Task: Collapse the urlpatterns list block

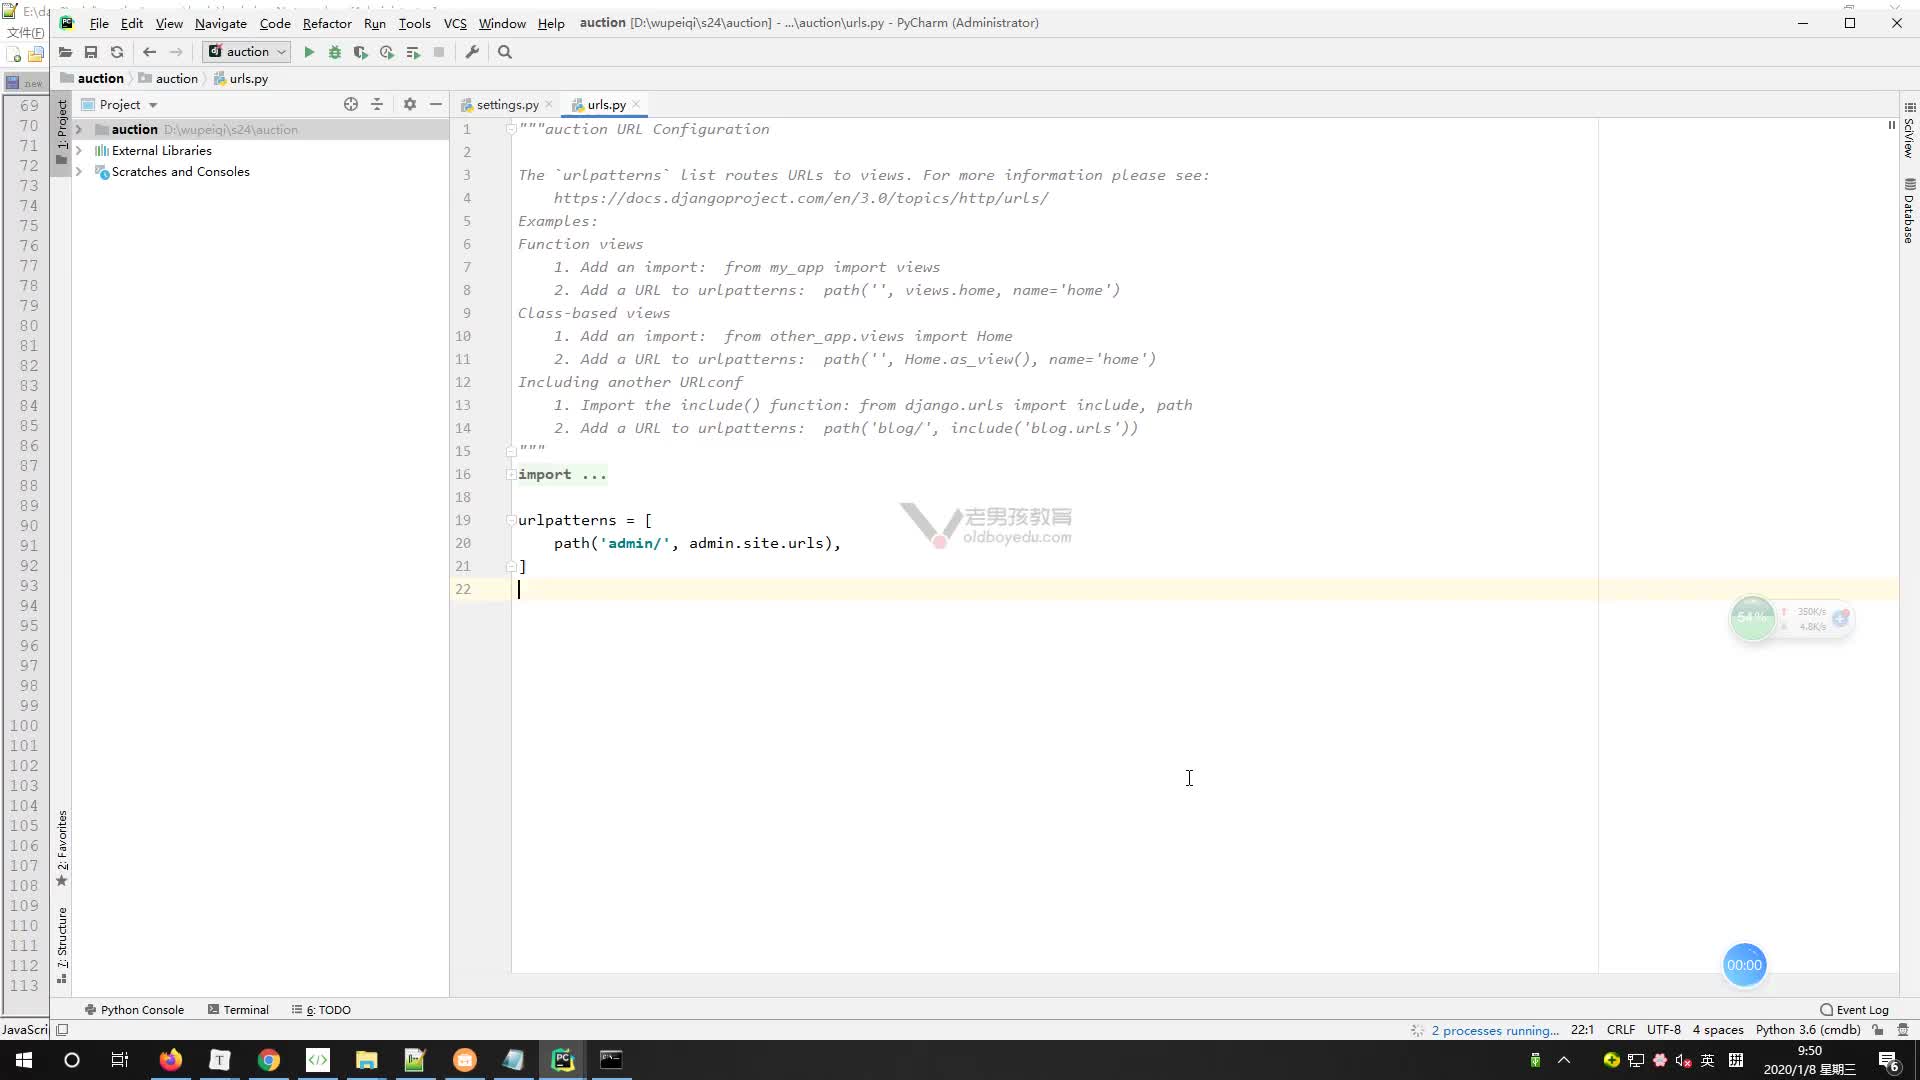Action: [511, 520]
